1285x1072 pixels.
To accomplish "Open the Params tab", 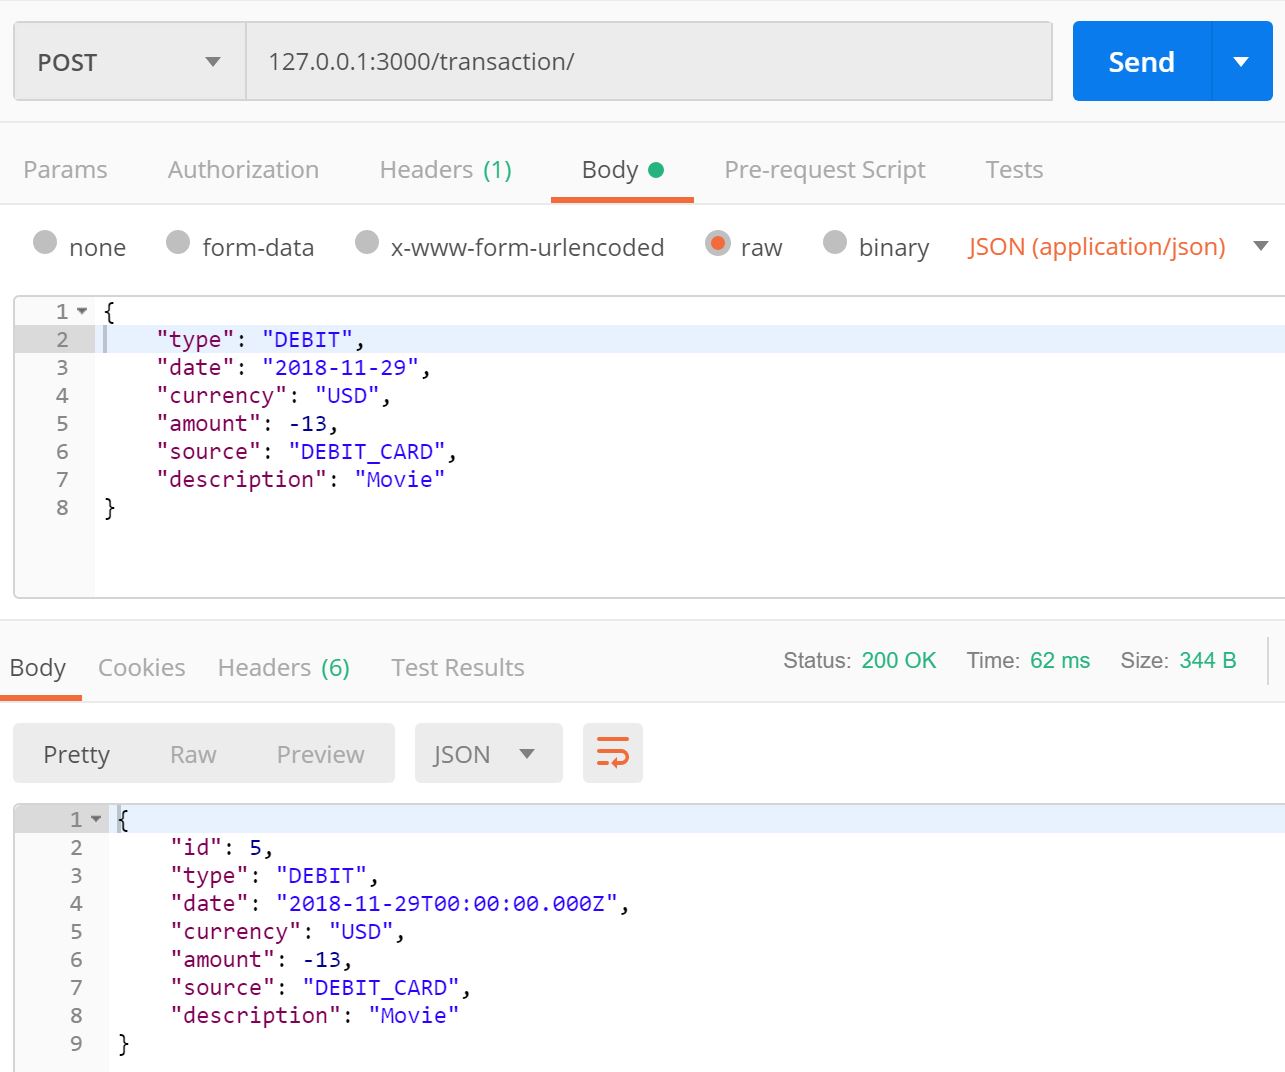I will coord(65,170).
